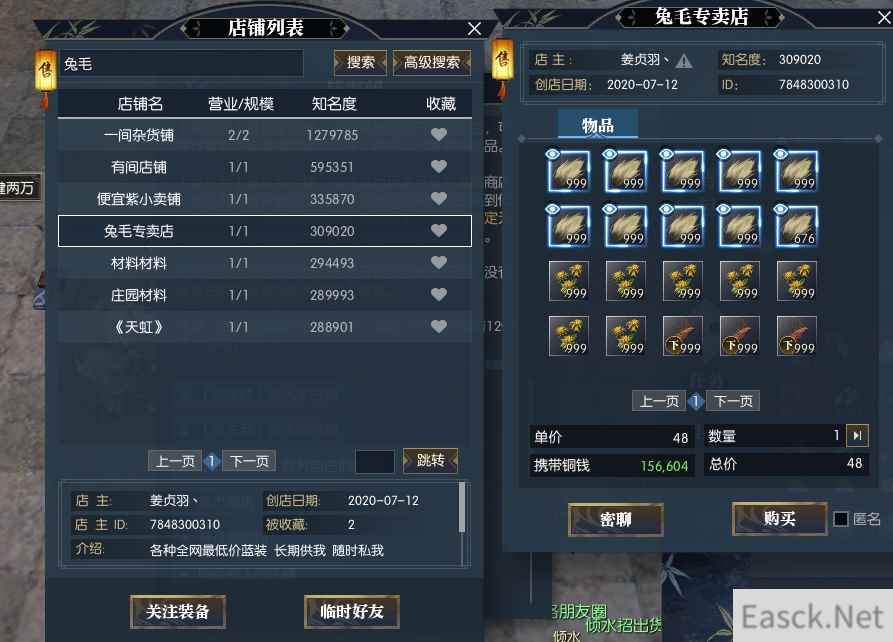Sort by the 知名度 column header
This screenshot has height=642, width=893.
[334, 104]
